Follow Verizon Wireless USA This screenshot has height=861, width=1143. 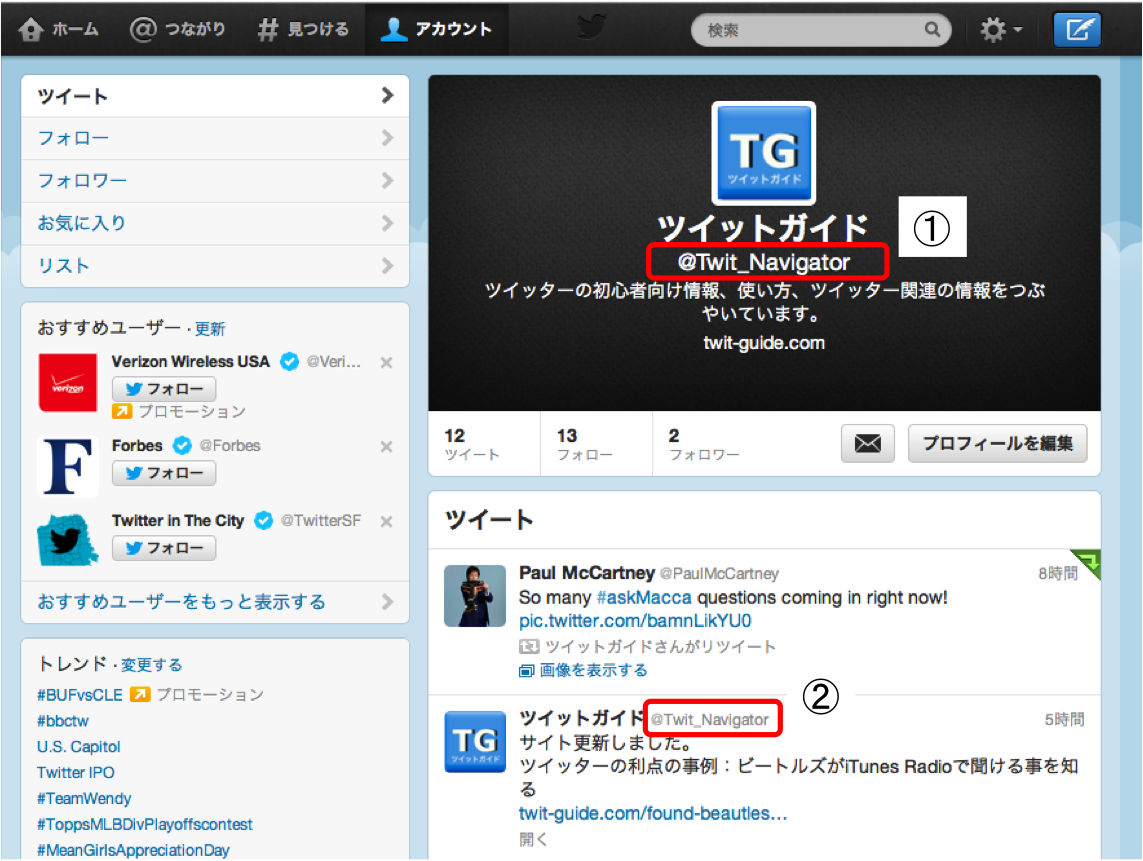(164, 389)
